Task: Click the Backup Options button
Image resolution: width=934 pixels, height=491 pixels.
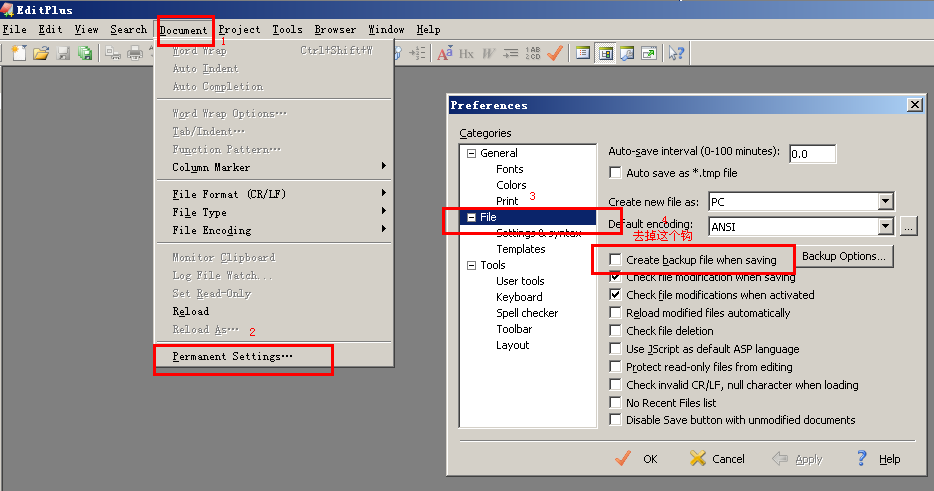Action: [x=843, y=257]
